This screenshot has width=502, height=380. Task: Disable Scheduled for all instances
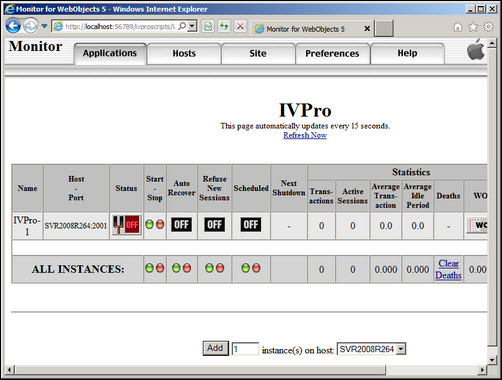256,268
